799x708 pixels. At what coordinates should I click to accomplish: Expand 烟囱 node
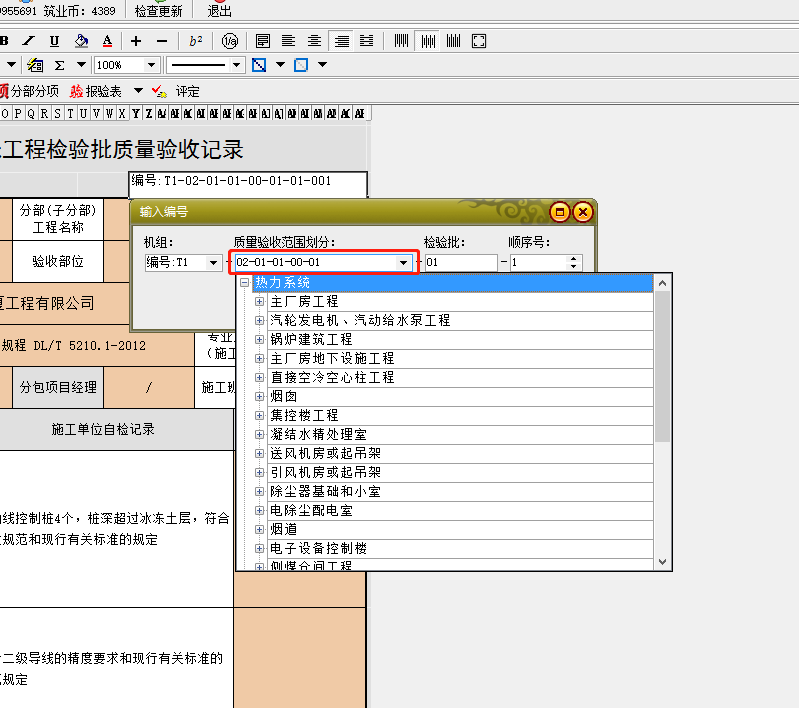pos(259,396)
